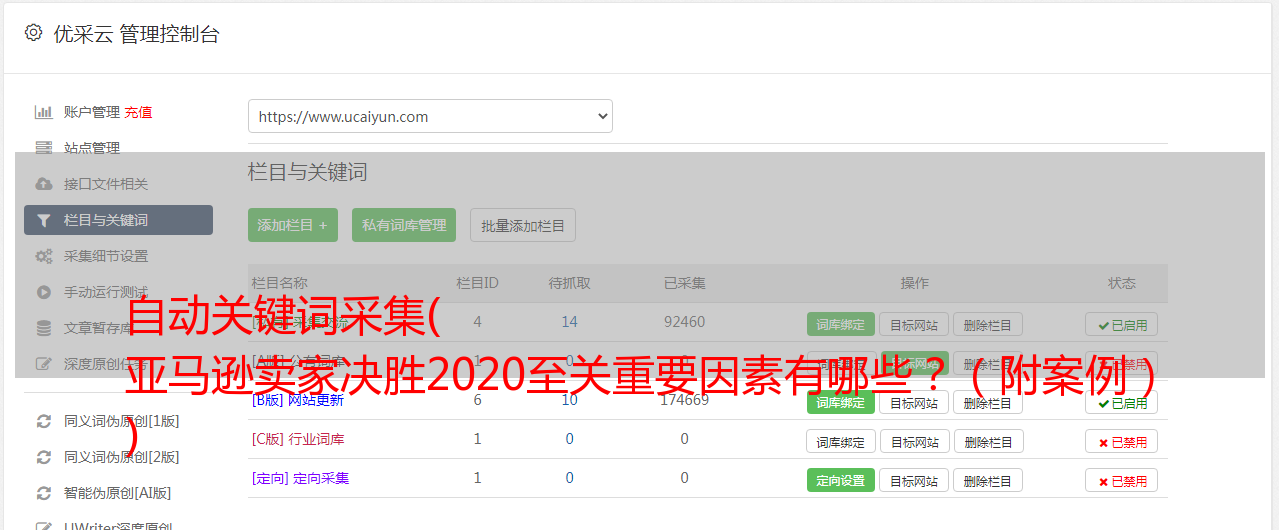Click 删除栏目 for [B版] 网站更新
Viewport: 1279px width, 530px height.
coord(988,402)
